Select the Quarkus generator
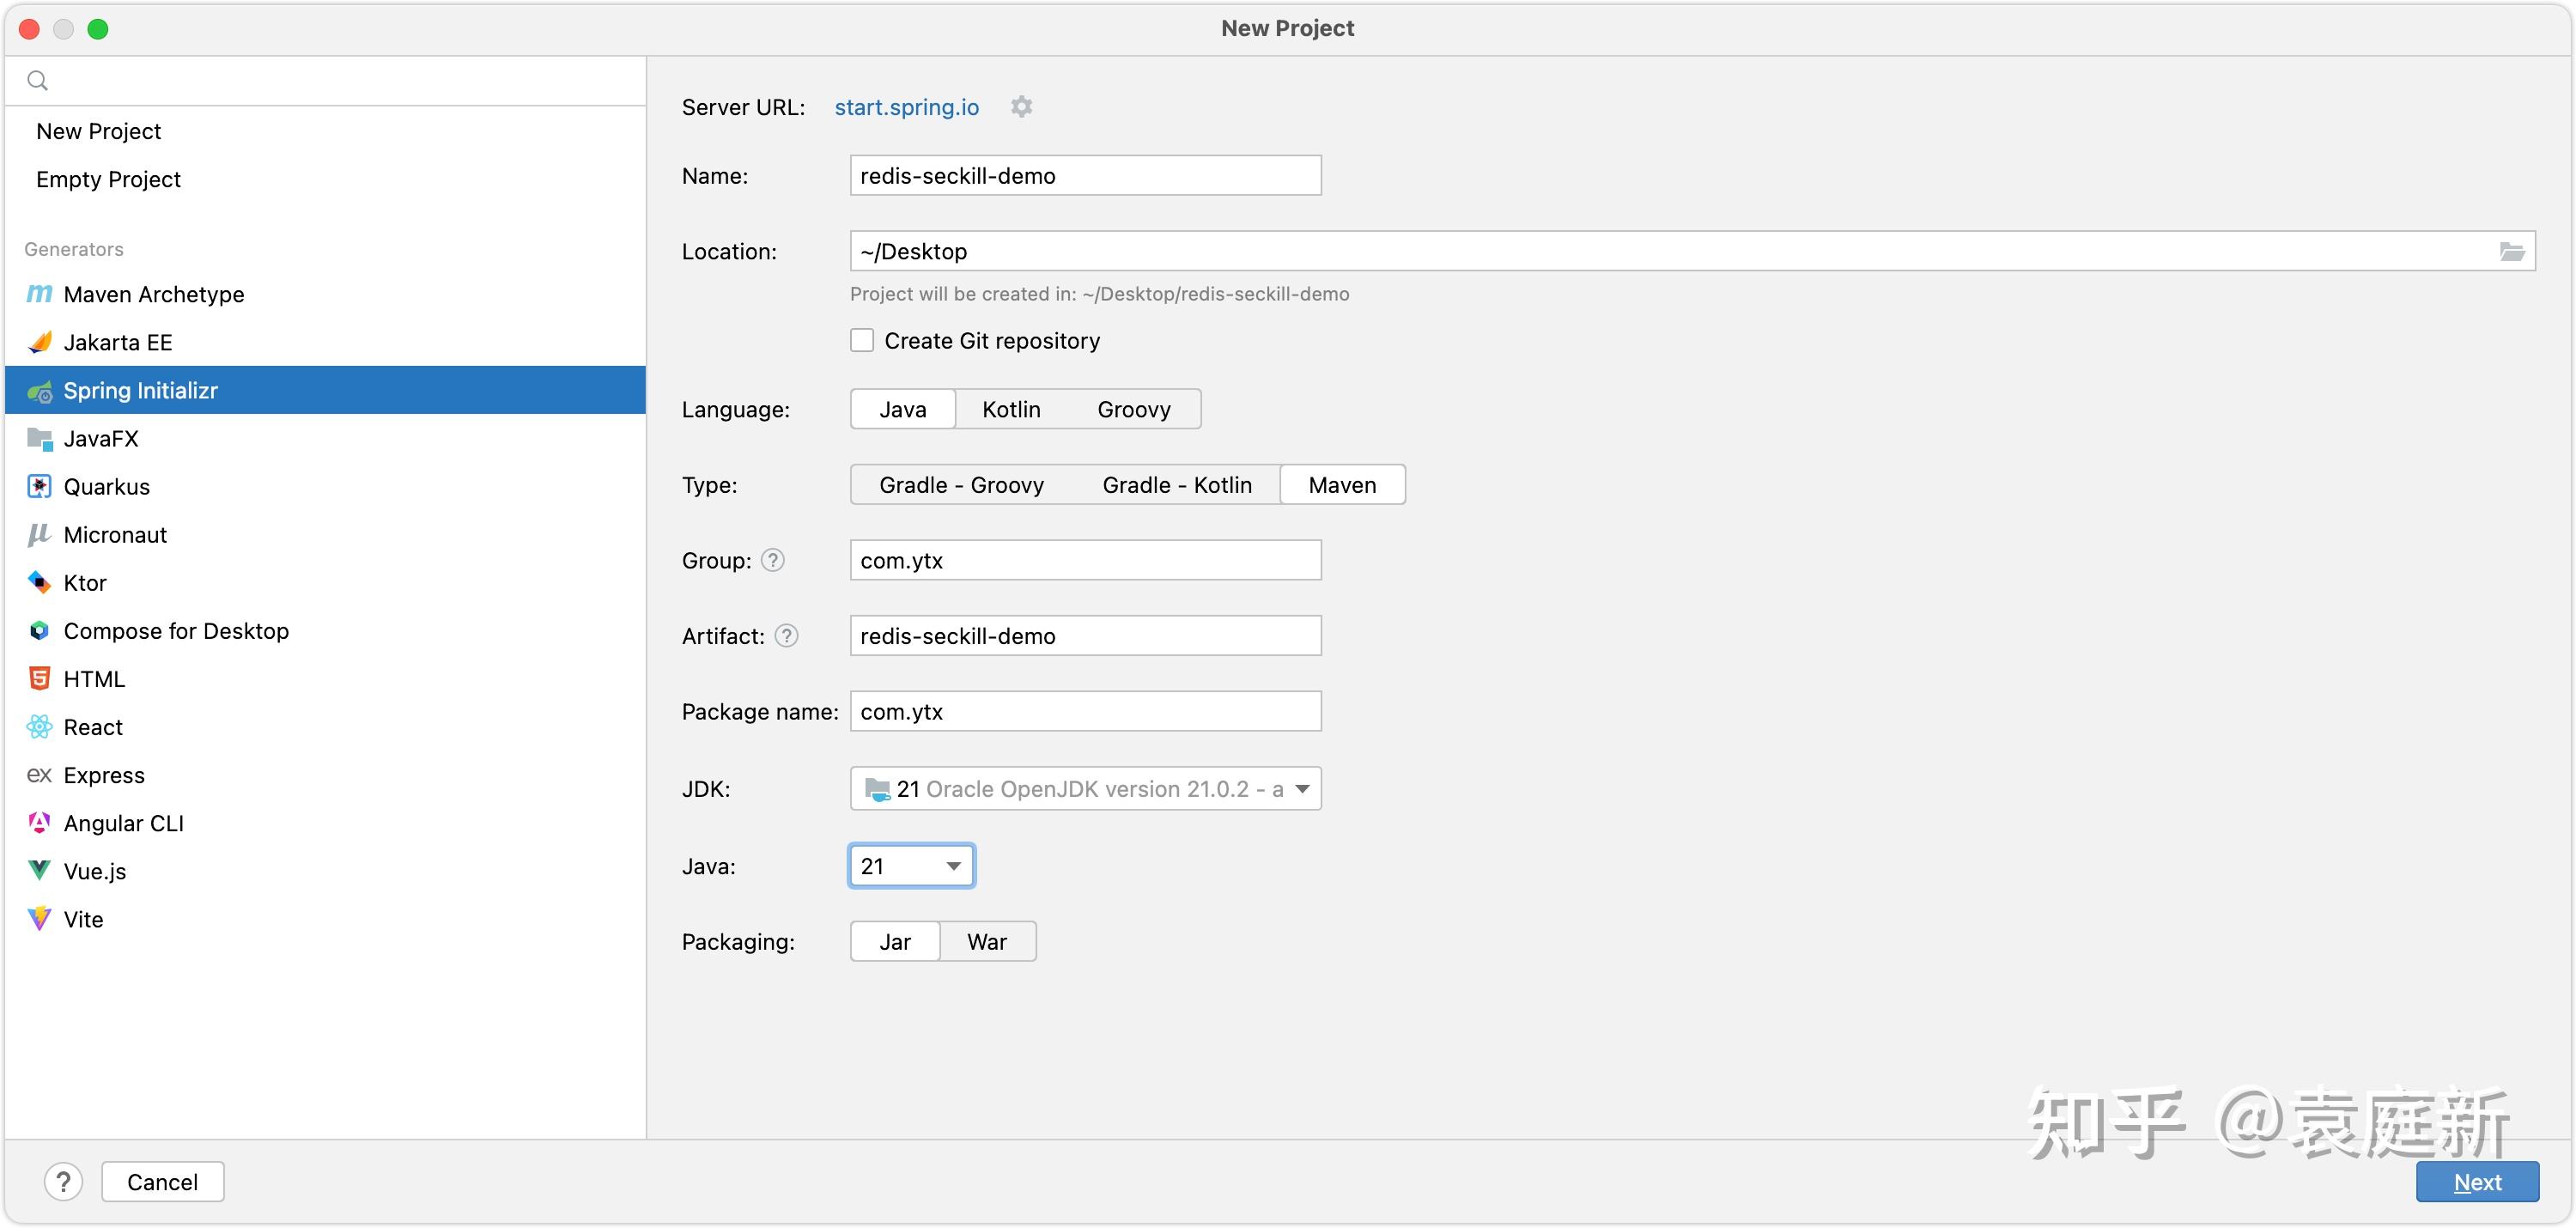Viewport: 2576px width, 1228px height. tap(106, 487)
